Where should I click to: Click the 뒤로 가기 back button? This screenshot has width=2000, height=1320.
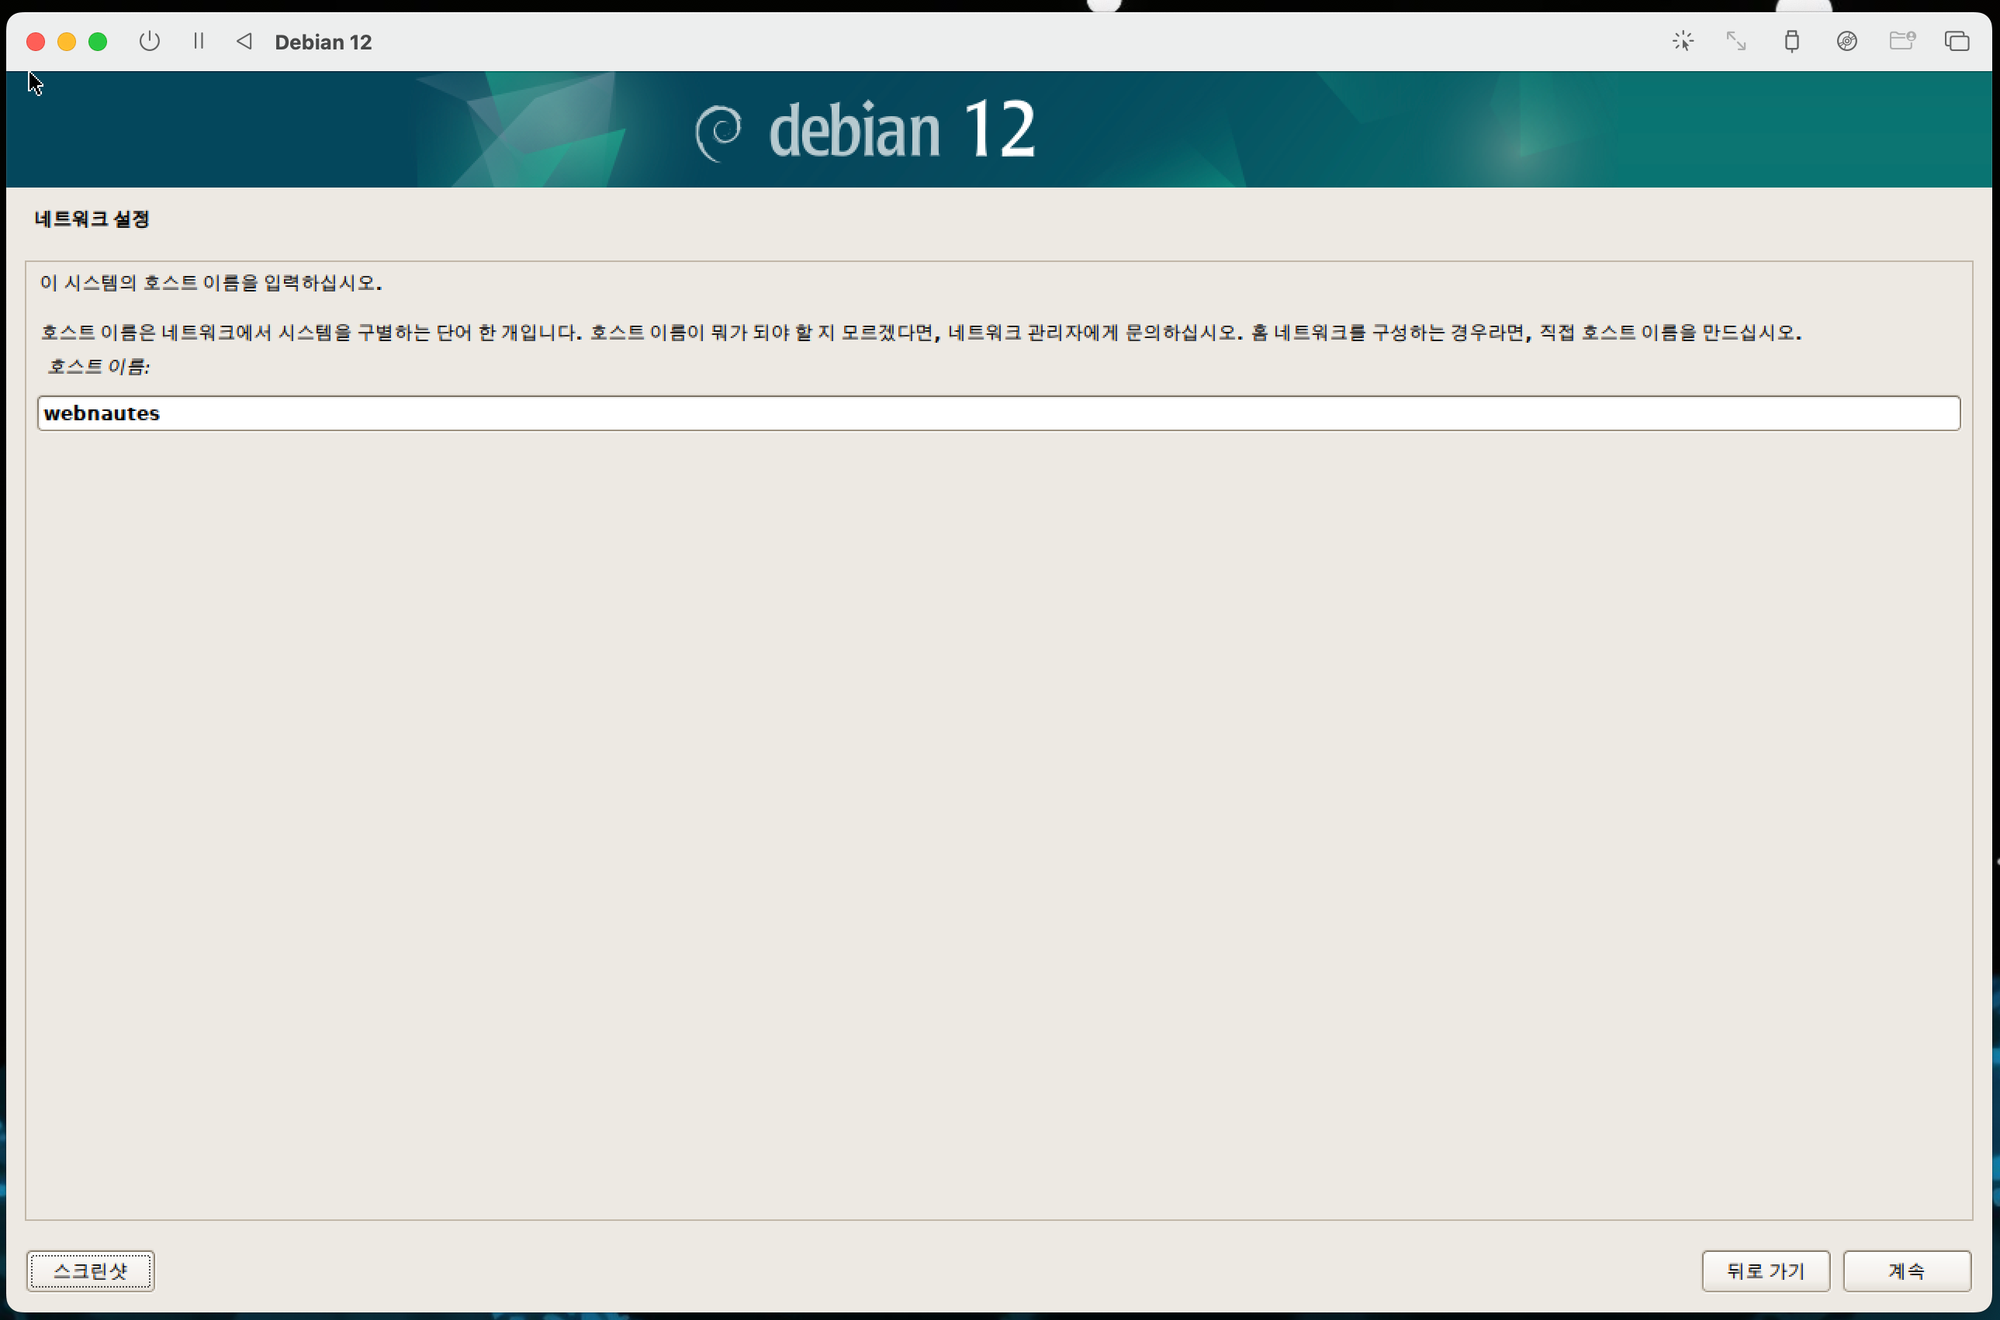[1765, 1271]
